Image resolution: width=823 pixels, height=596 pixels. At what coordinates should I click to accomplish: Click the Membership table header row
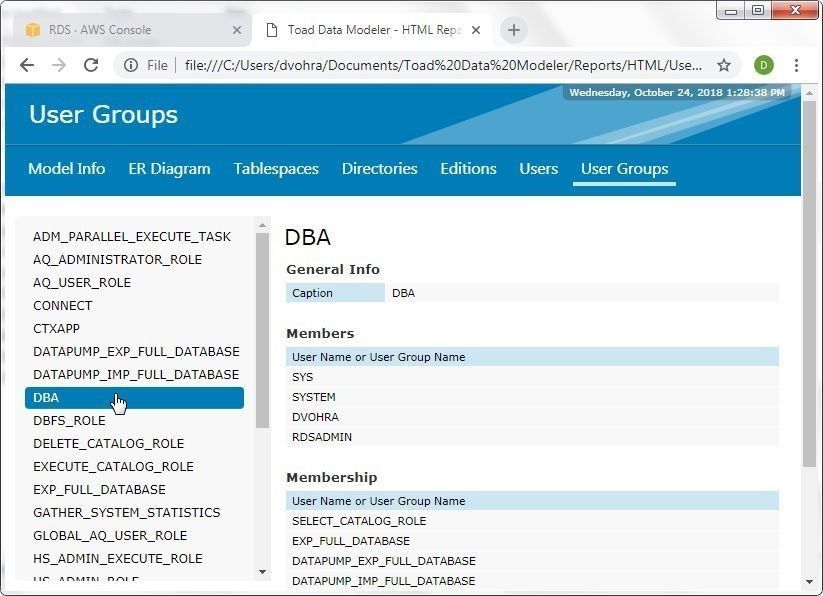(x=532, y=501)
